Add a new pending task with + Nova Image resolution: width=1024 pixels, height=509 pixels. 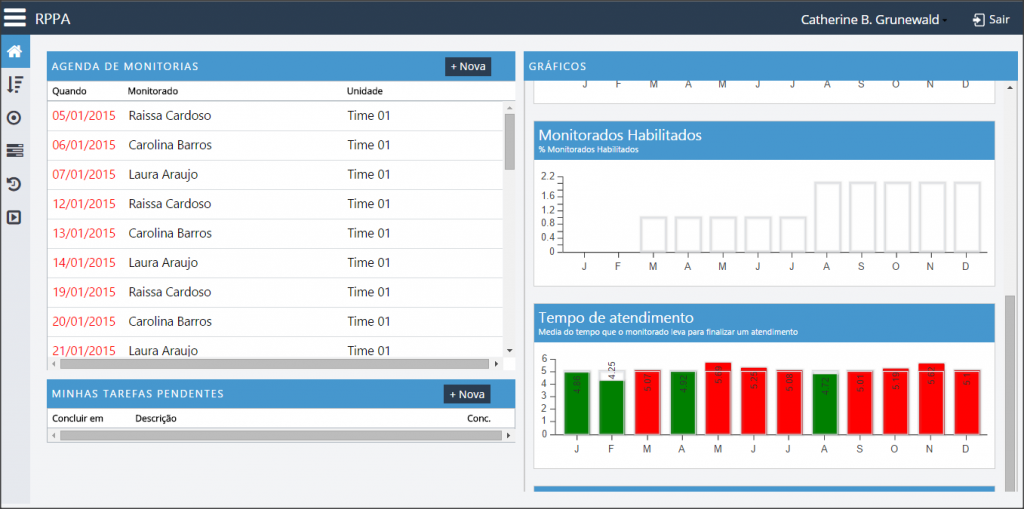coord(467,394)
